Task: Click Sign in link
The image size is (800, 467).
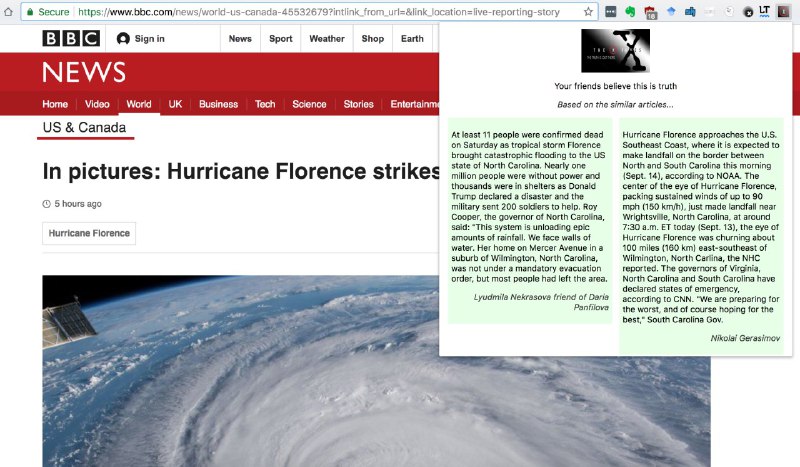Action: coord(149,39)
